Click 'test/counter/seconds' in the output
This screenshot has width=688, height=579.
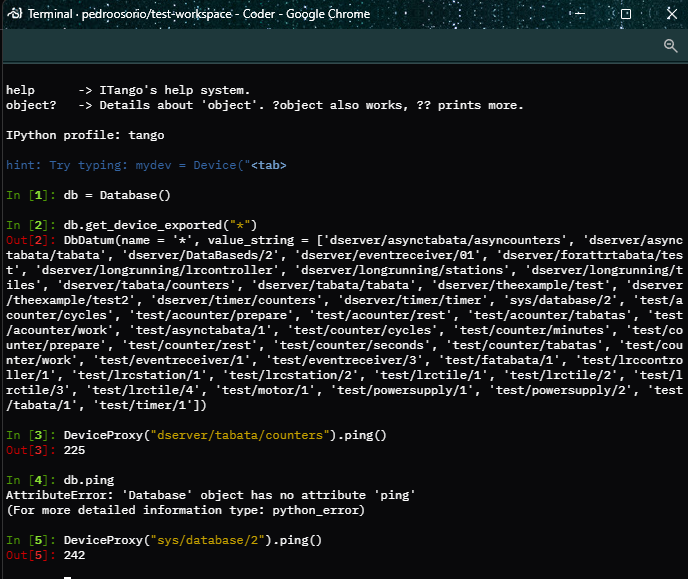pyautogui.click(x=351, y=345)
